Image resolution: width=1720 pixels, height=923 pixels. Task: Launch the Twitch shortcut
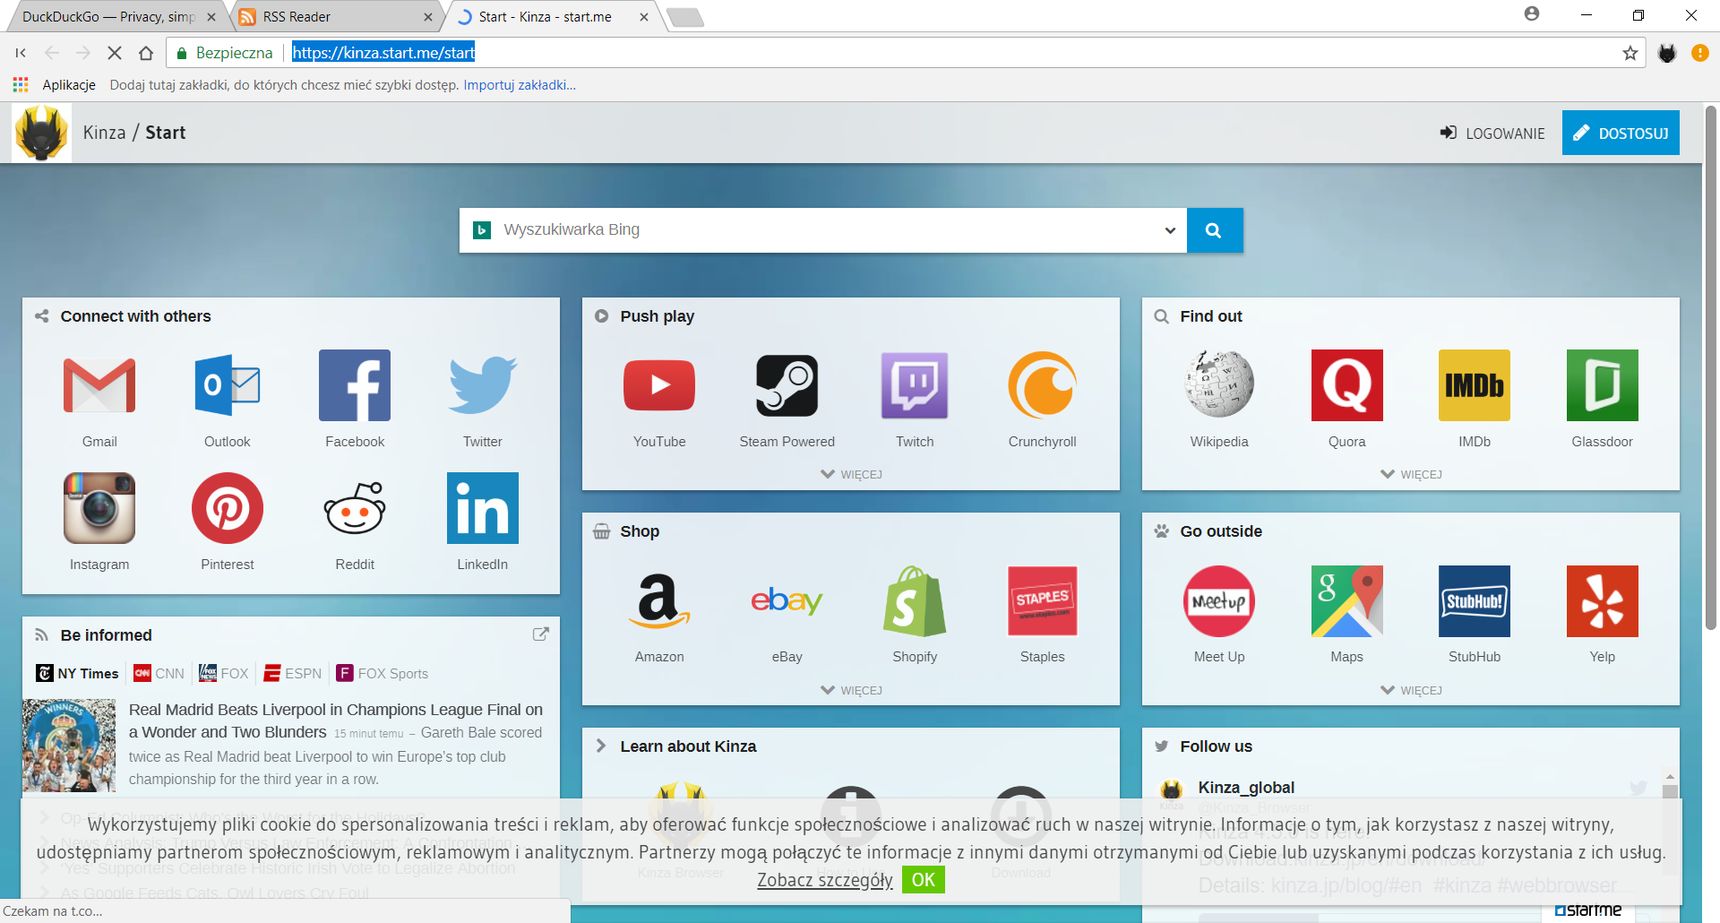tap(915, 385)
